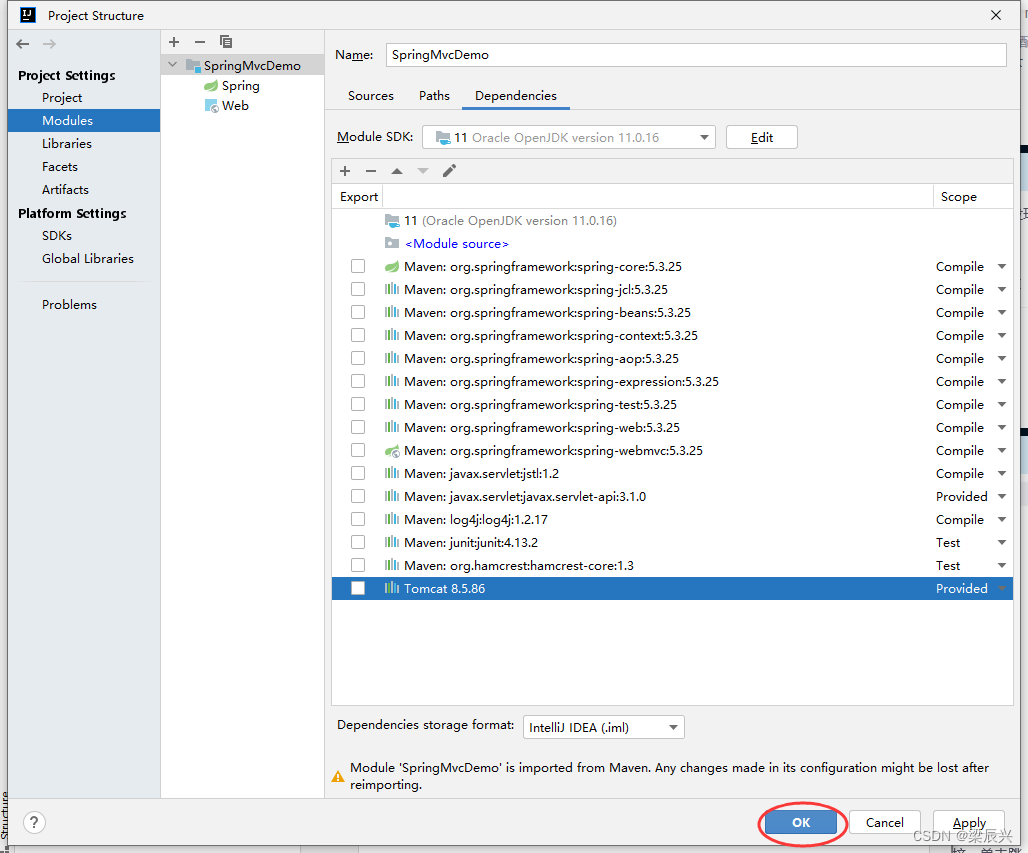Toggle export checkbox for spring-context
Image resolution: width=1028 pixels, height=853 pixels.
point(358,335)
